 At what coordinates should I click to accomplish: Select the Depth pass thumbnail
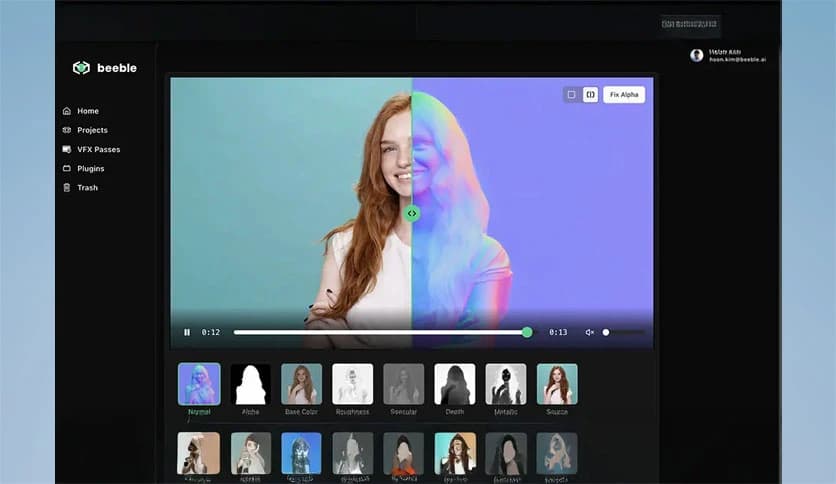[455, 384]
